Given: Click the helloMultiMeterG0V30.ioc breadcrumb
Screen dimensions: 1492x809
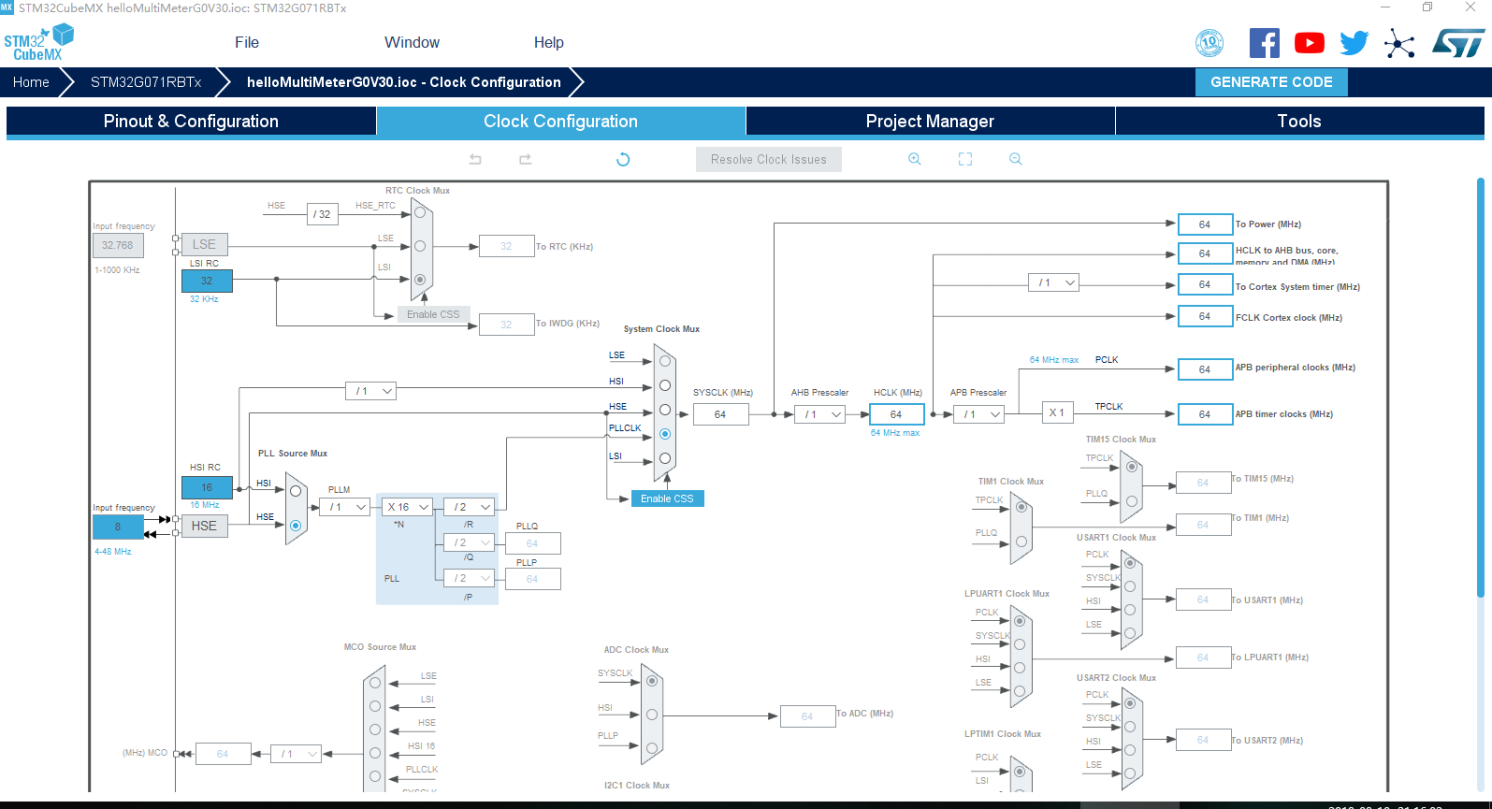Looking at the screenshot, I should point(404,82).
